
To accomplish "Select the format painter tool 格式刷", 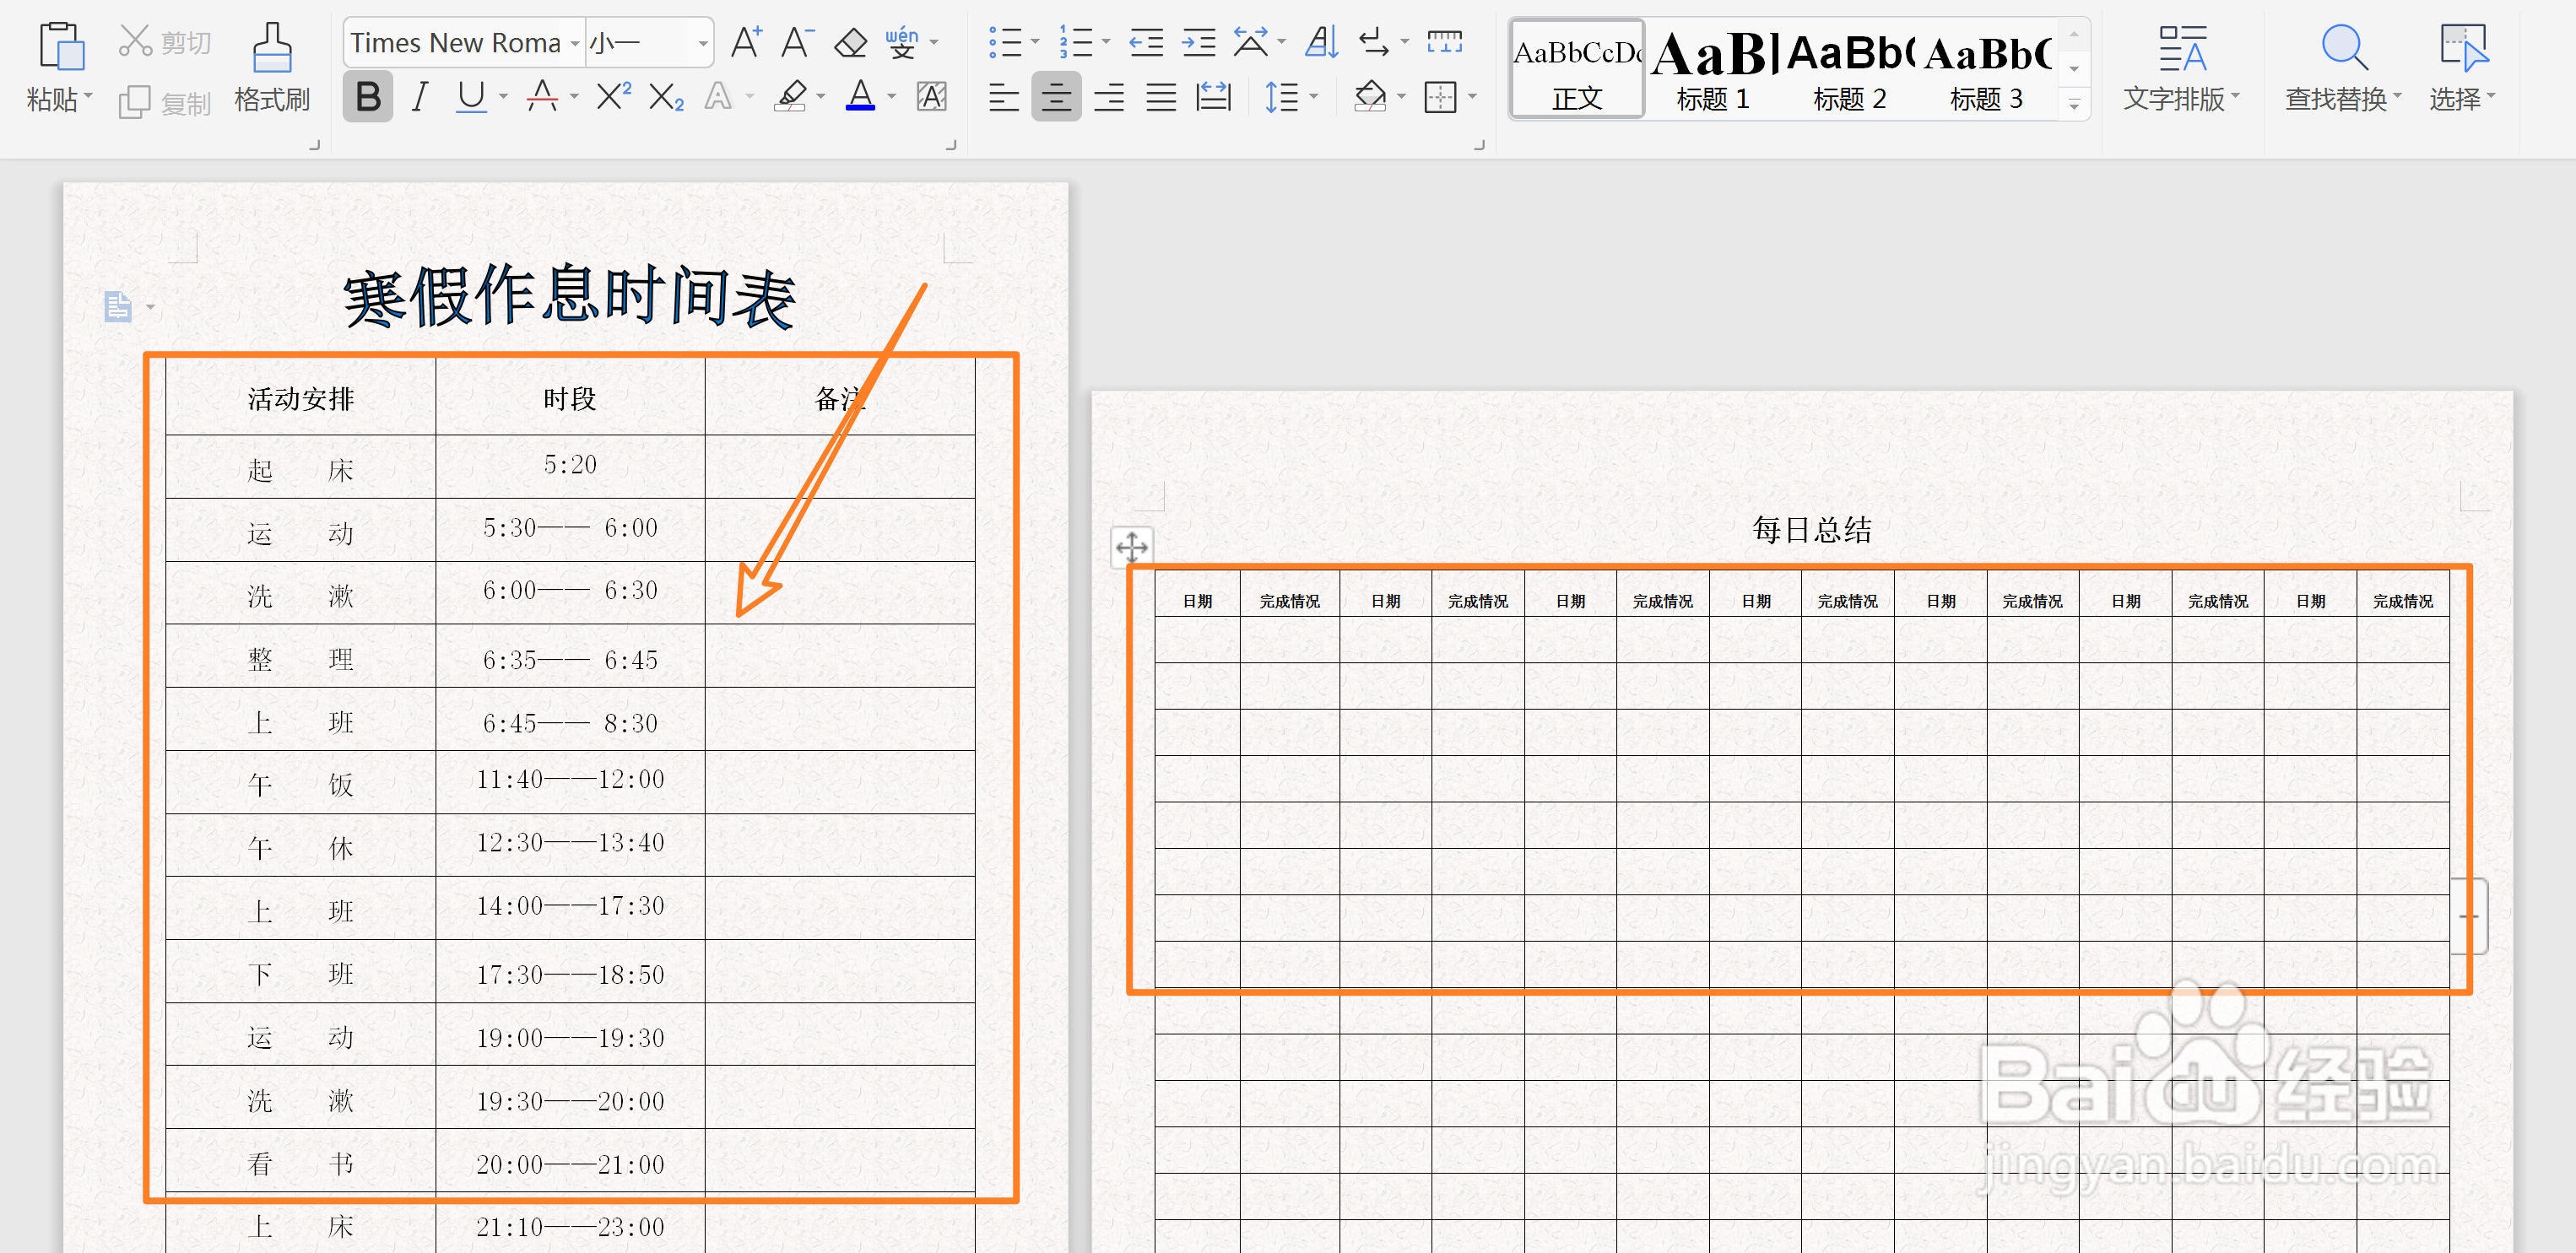I will click(270, 68).
